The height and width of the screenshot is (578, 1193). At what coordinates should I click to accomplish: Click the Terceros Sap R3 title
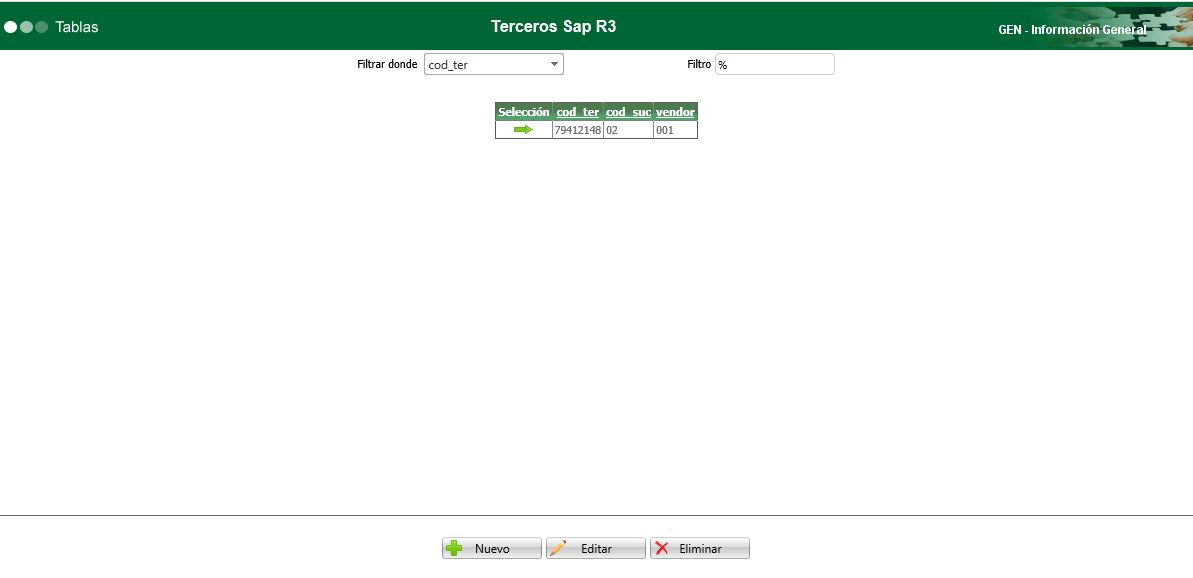click(554, 27)
